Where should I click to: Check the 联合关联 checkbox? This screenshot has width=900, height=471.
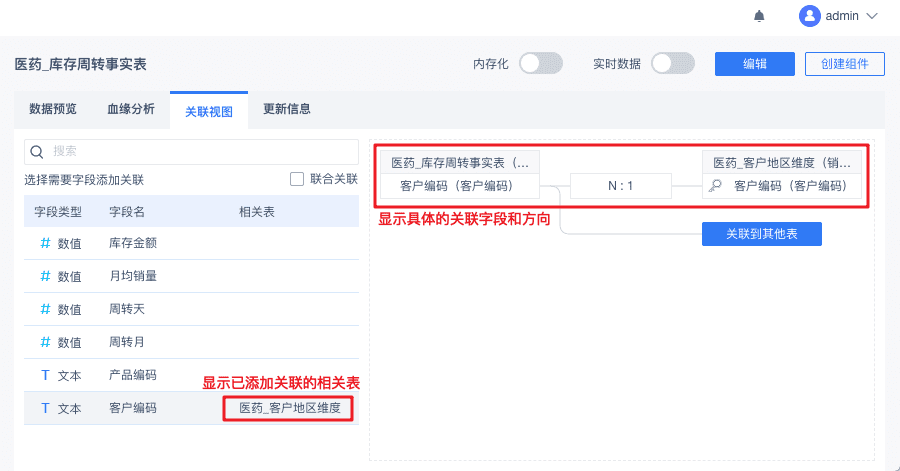click(x=297, y=179)
